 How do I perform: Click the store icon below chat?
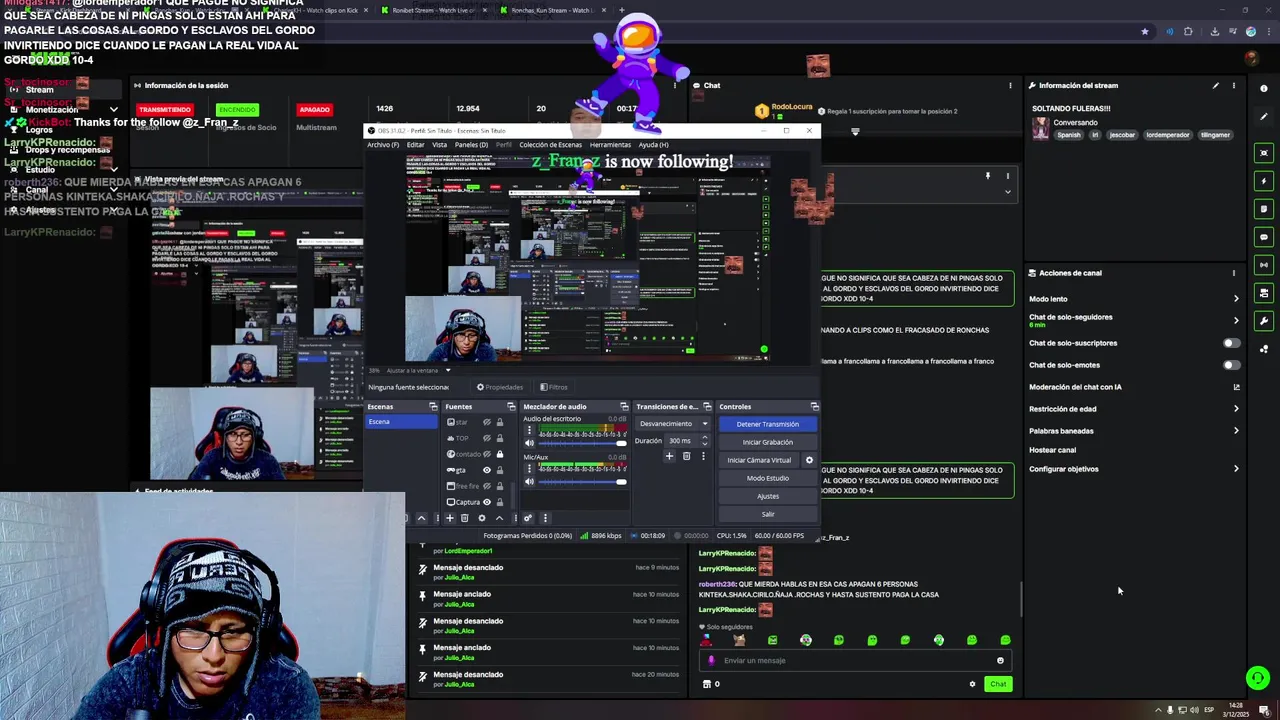point(707,684)
